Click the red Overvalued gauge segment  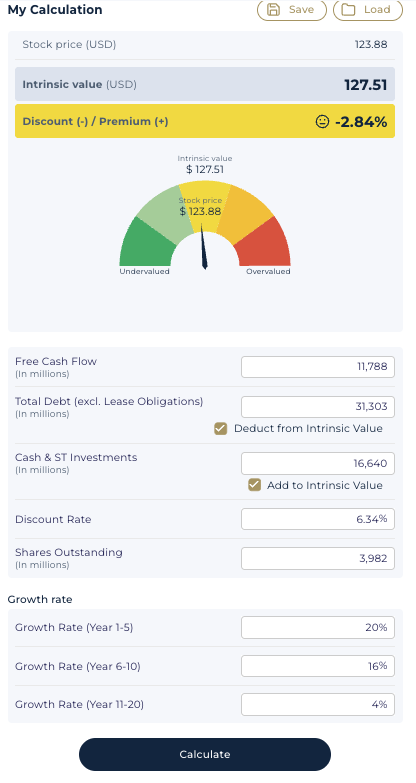265,245
